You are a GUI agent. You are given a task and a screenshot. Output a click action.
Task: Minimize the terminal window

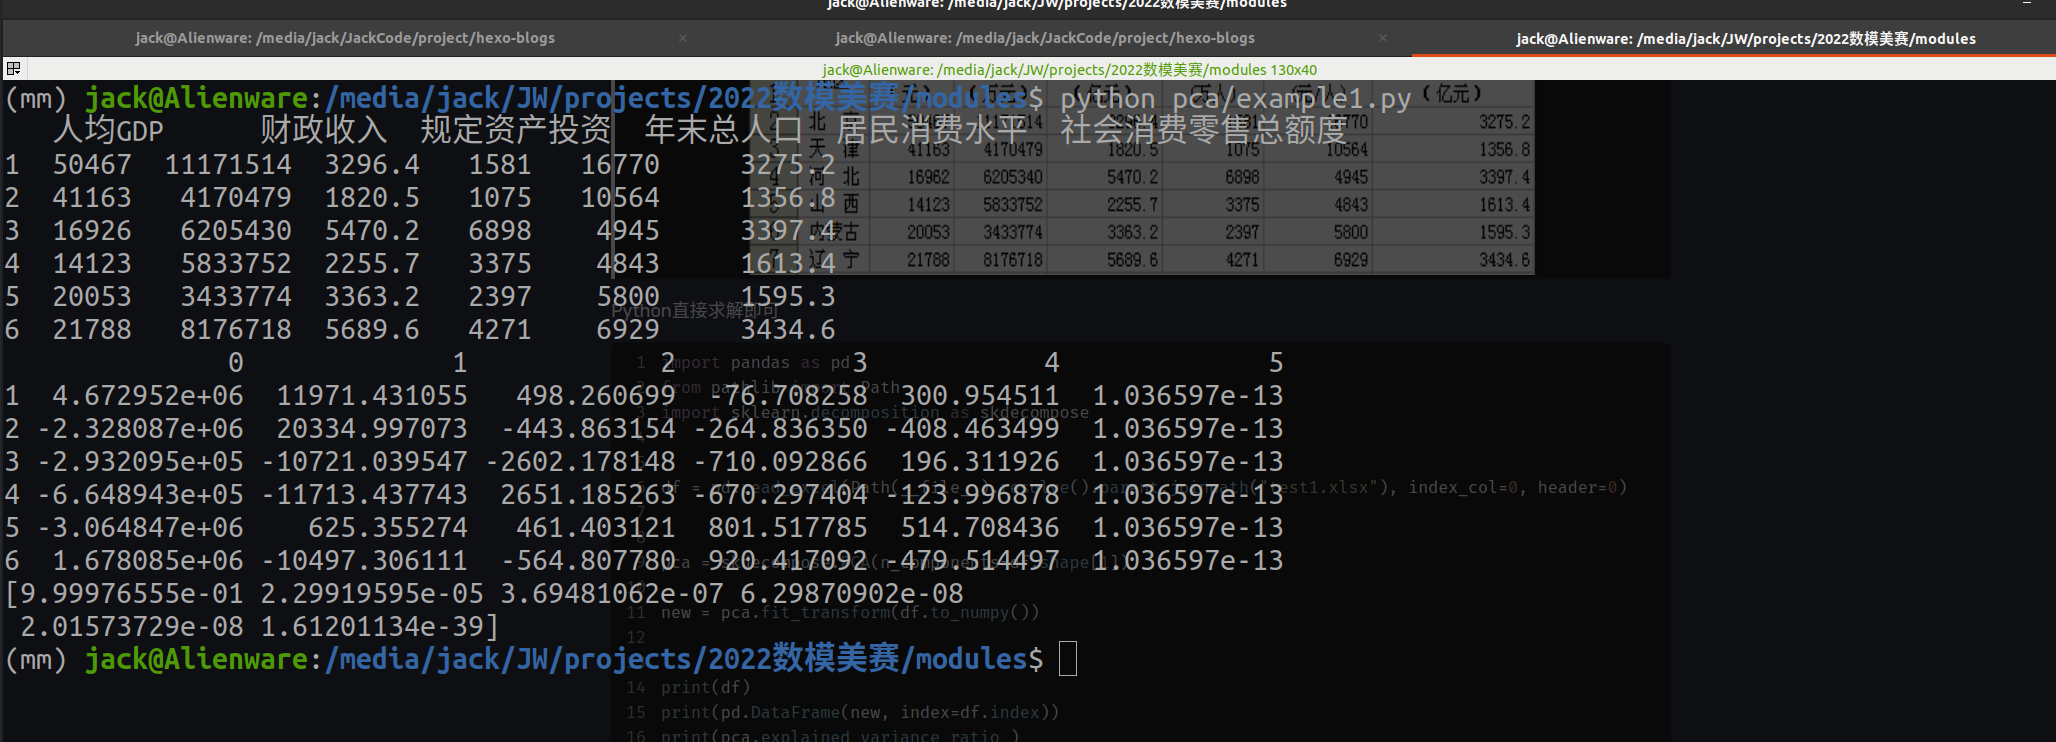(x=2027, y=4)
